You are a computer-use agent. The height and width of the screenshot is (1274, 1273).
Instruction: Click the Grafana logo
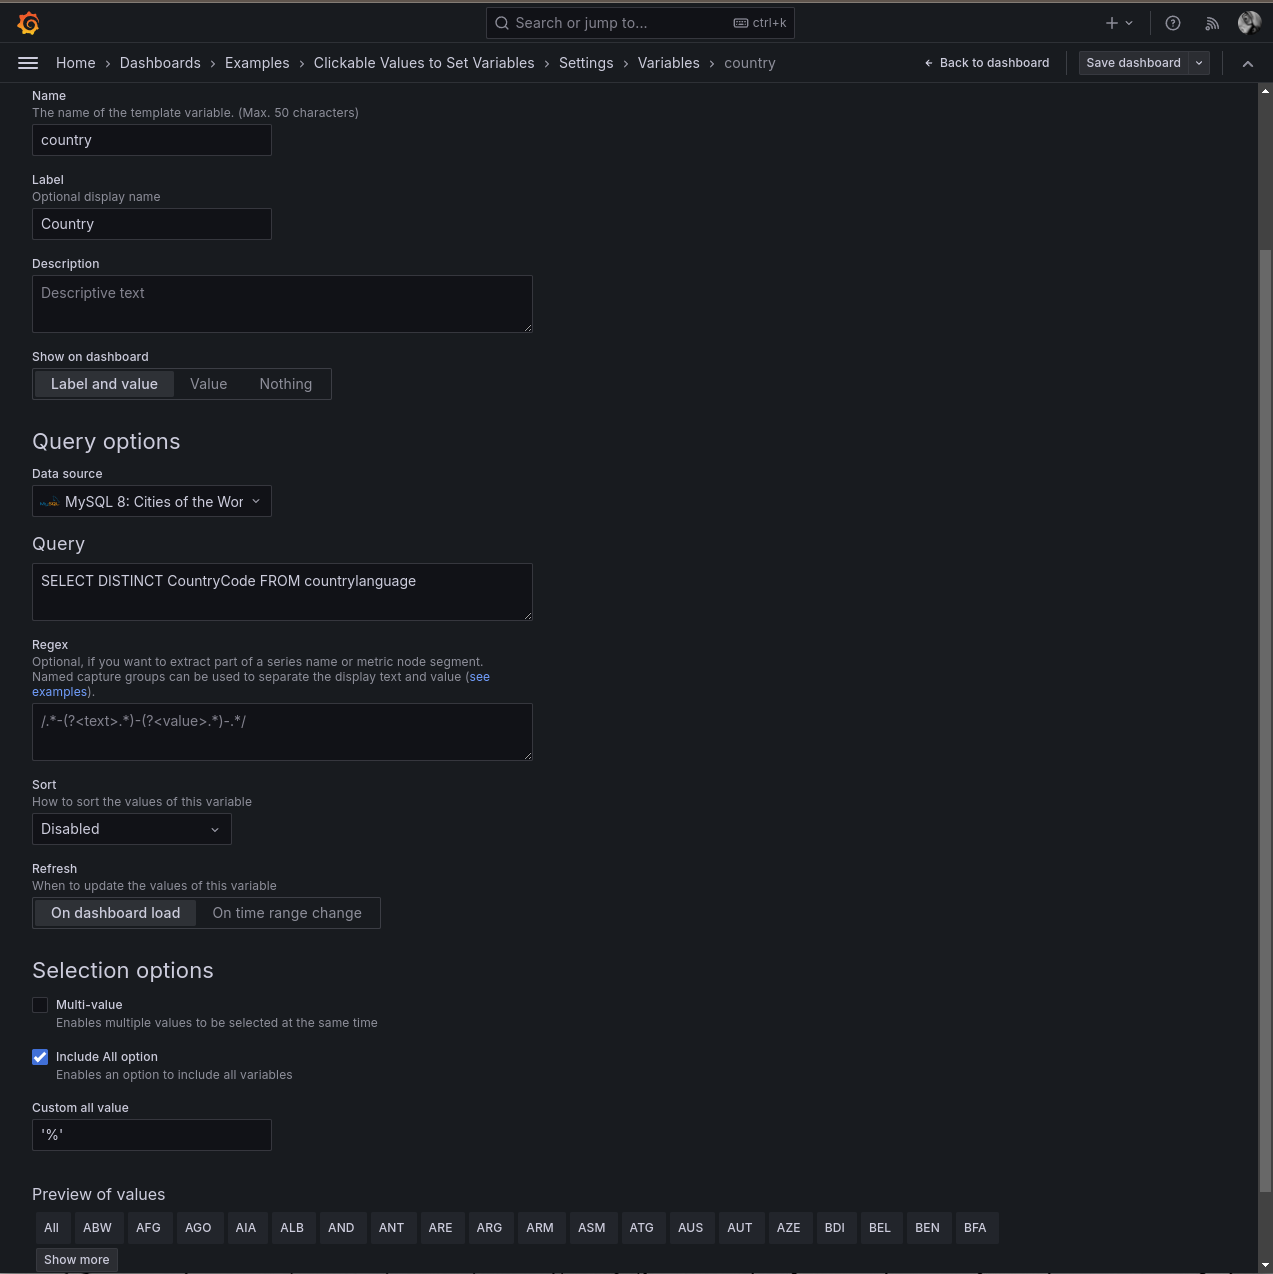(28, 22)
